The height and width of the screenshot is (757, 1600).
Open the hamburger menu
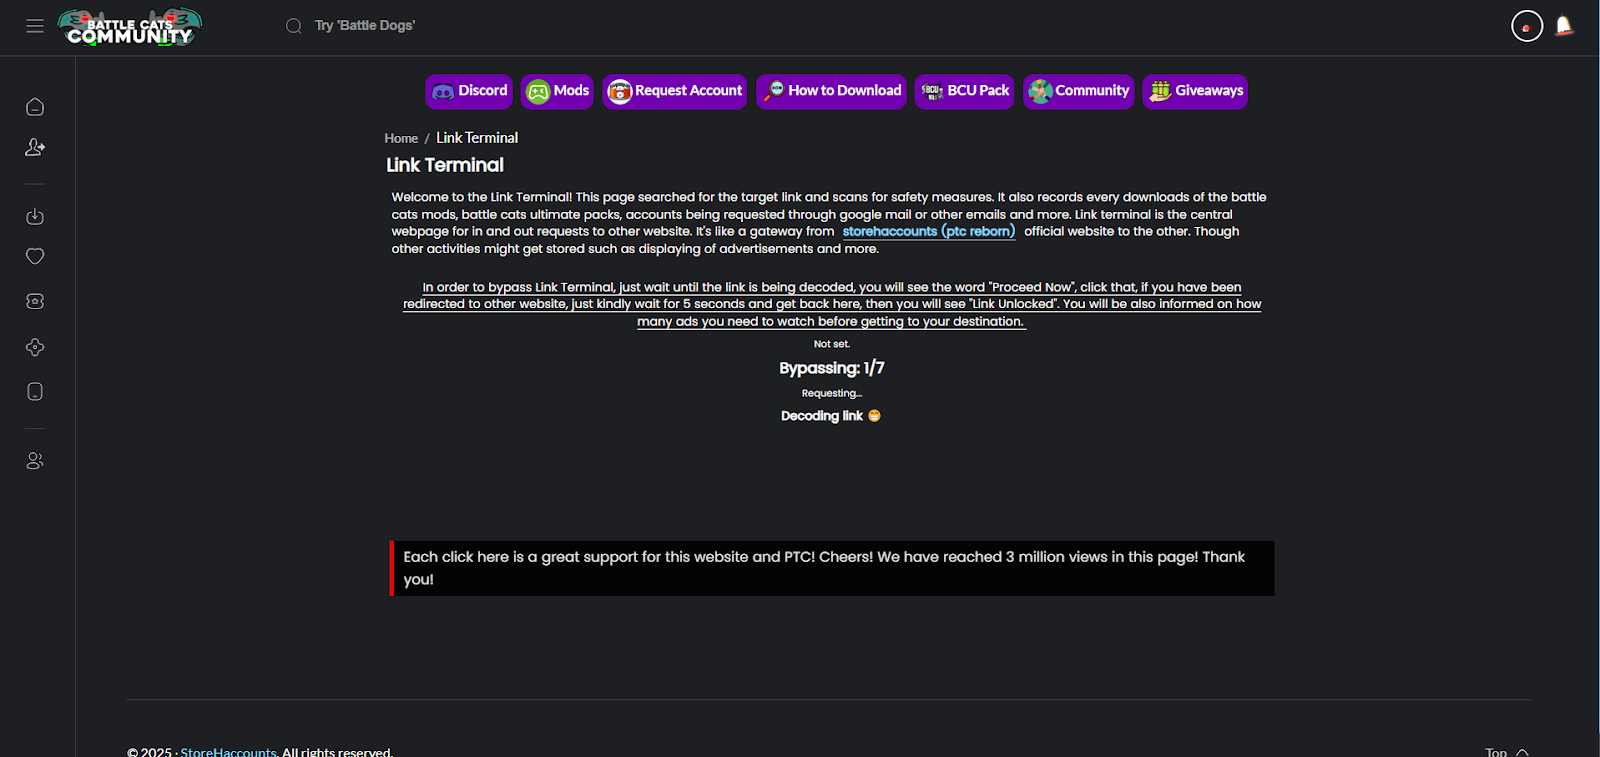[35, 26]
